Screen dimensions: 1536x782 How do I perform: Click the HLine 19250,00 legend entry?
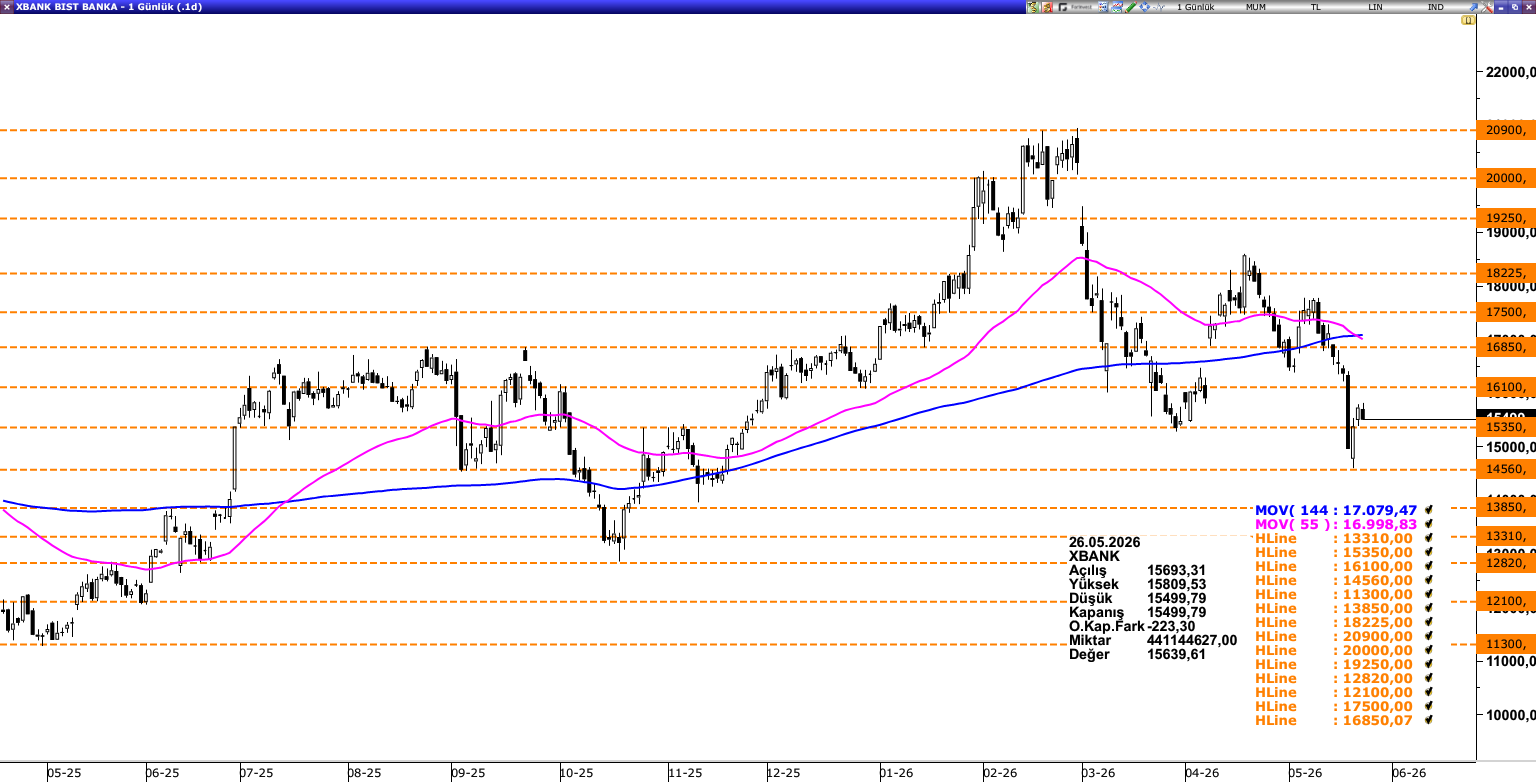1334,664
